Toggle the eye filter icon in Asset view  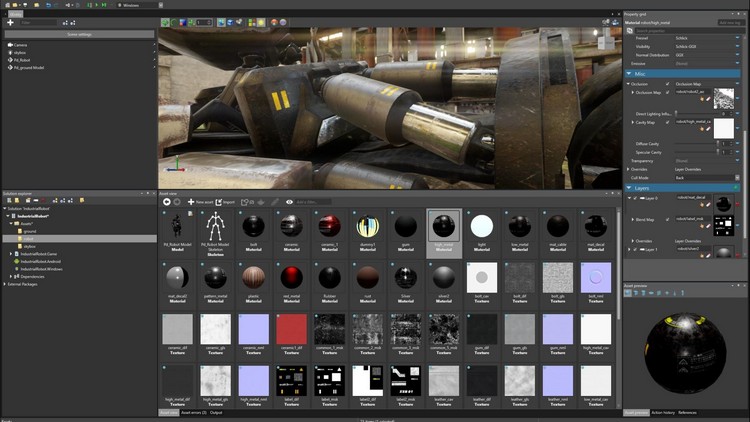pos(290,201)
